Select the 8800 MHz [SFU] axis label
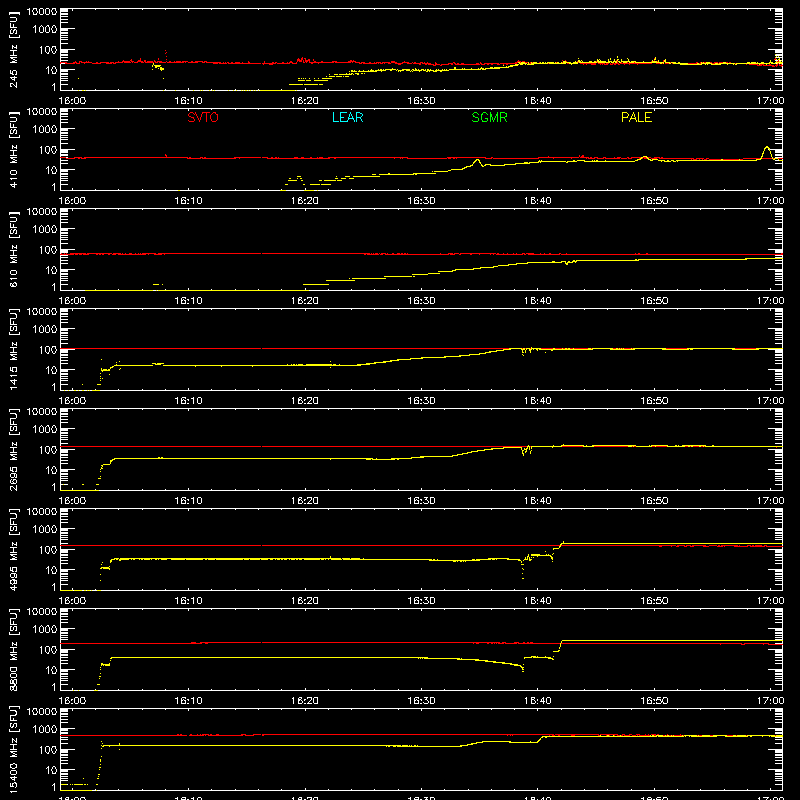Image resolution: width=800 pixels, height=800 pixels. pyautogui.click(x=14, y=649)
